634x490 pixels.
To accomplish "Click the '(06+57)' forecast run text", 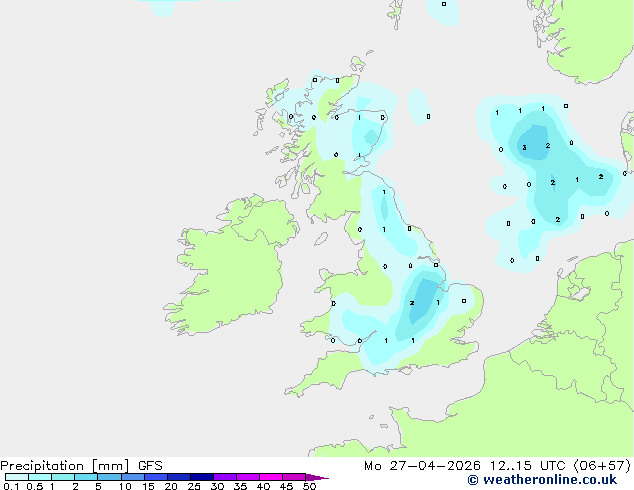I will (602, 466).
